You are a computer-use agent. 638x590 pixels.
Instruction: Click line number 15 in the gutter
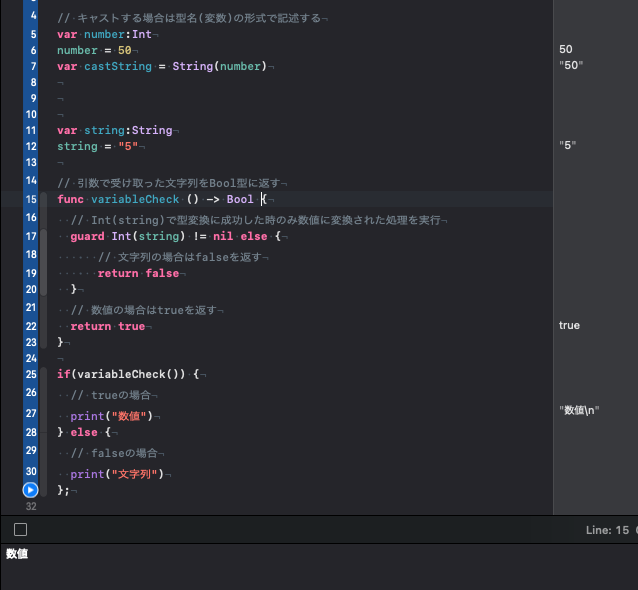tap(31, 199)
